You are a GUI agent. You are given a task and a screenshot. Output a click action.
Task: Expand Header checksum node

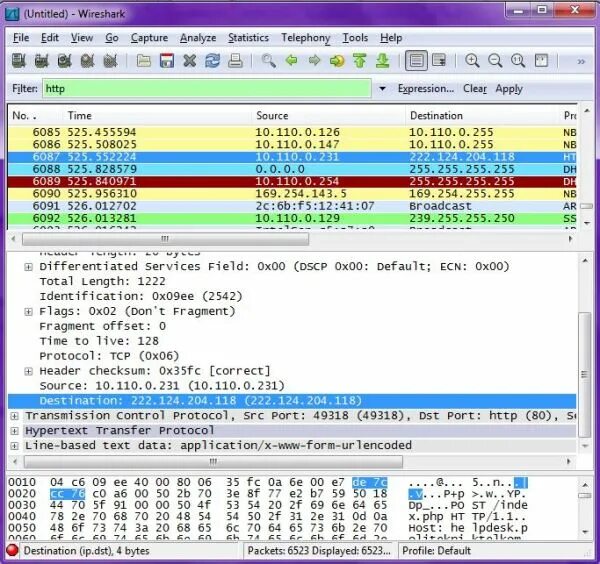point(28,371)
